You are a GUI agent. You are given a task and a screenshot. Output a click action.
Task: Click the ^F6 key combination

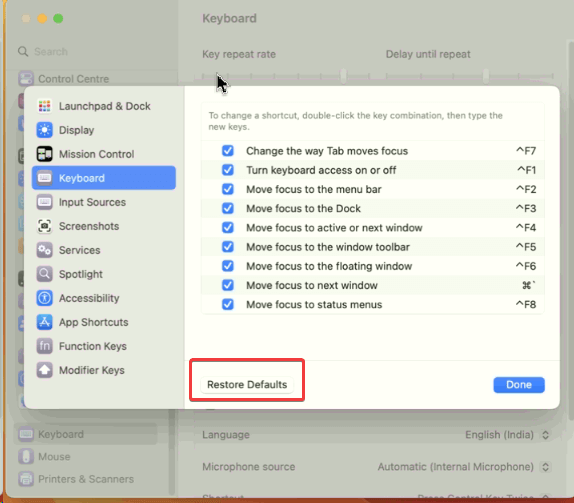coord(526,266)
